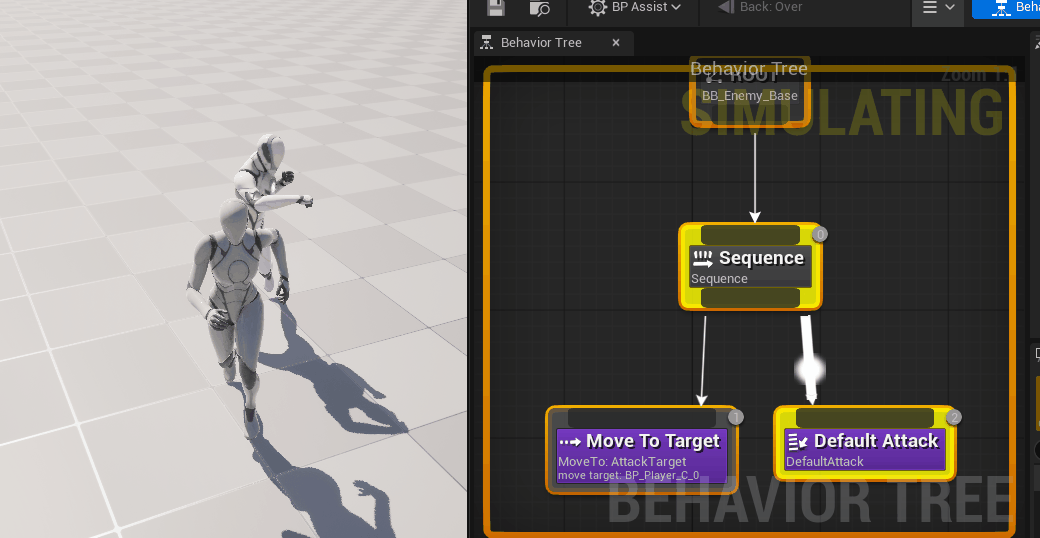Click the Browse to asset magnifier icon
Viewport: 1040px width, 538px height.
click(539, 8)
